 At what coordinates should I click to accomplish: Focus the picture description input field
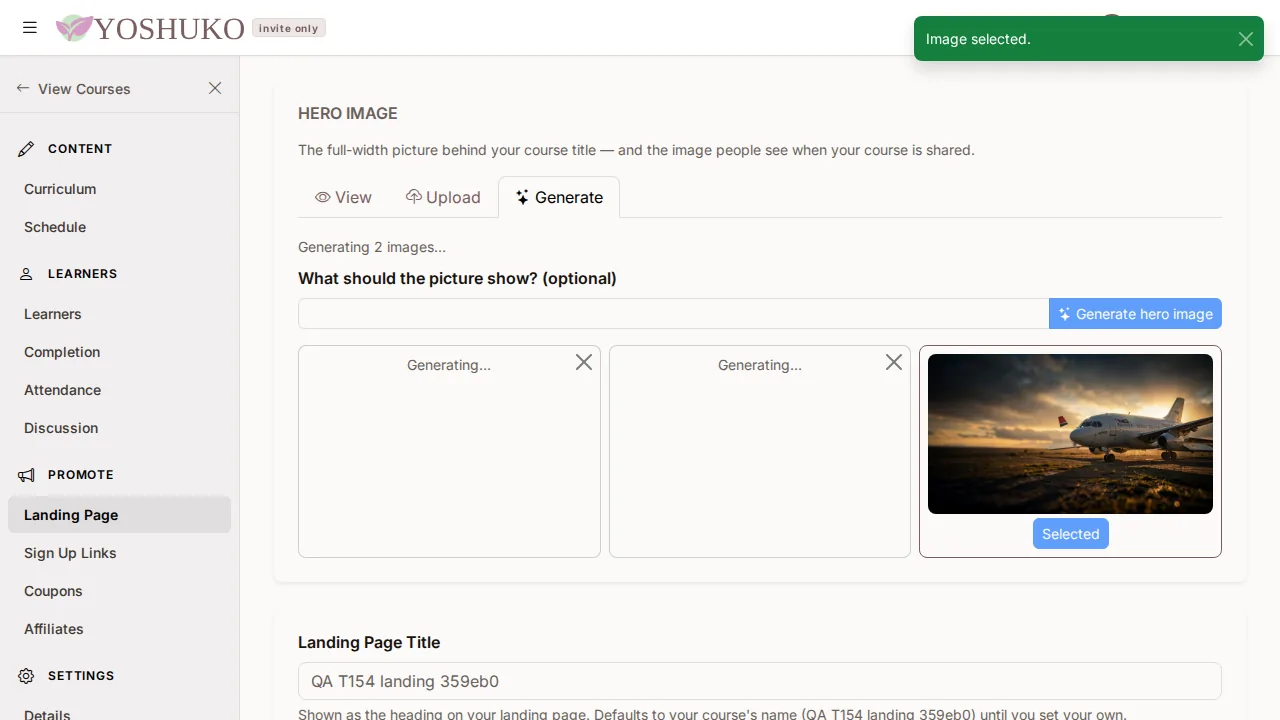(673, 314)
